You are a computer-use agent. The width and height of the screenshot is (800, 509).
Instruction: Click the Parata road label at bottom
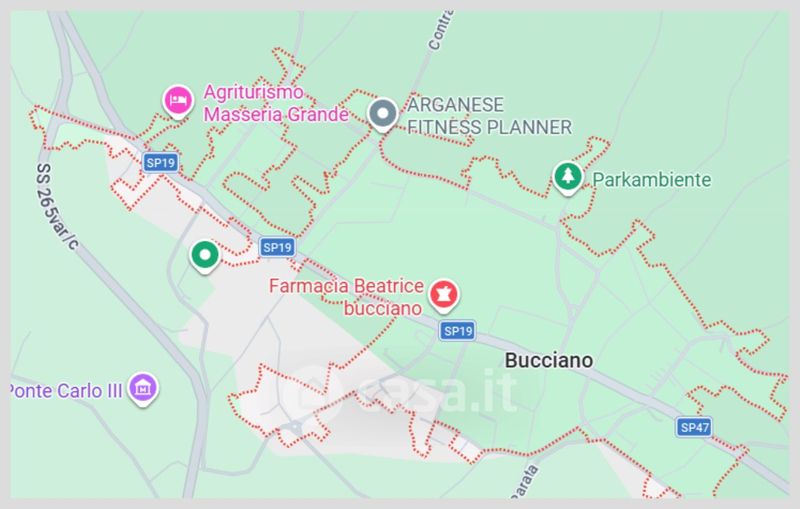(x=525, y=481)
